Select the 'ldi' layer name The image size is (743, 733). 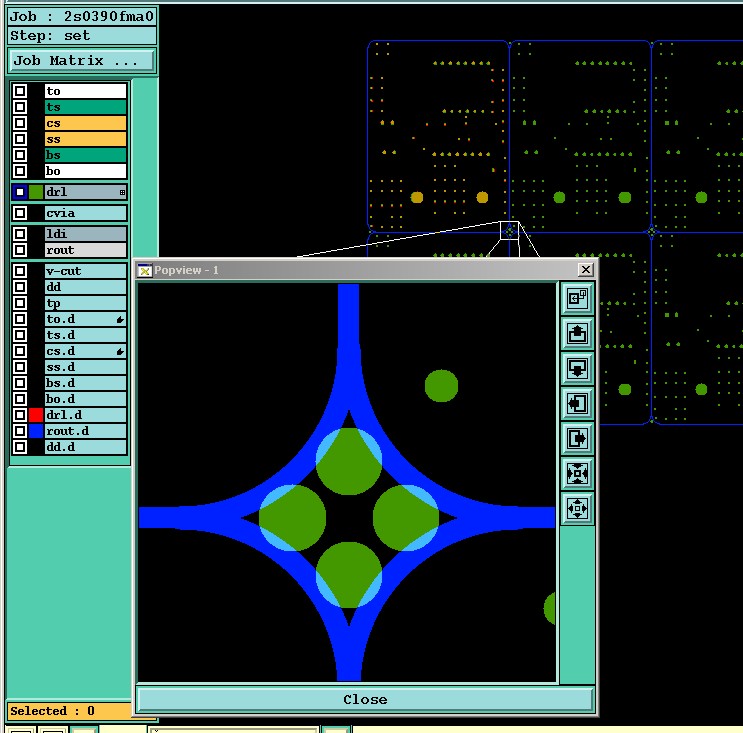[86, 234]
